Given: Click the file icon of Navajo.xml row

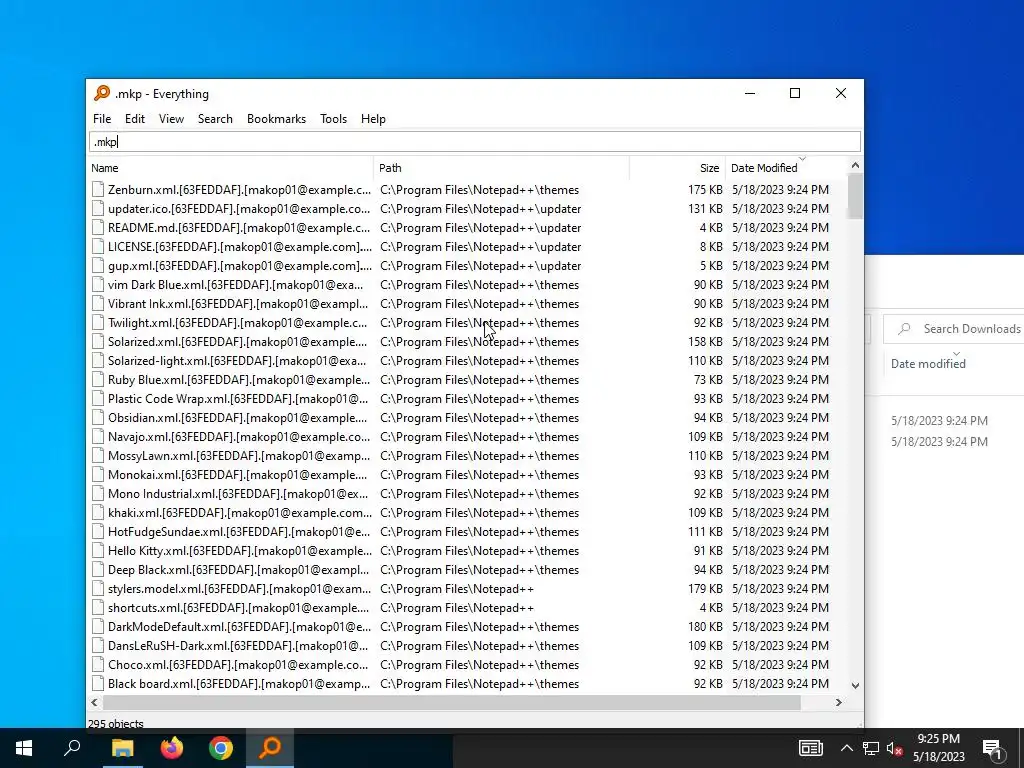Looking at the screenshot, I should 98,437.
